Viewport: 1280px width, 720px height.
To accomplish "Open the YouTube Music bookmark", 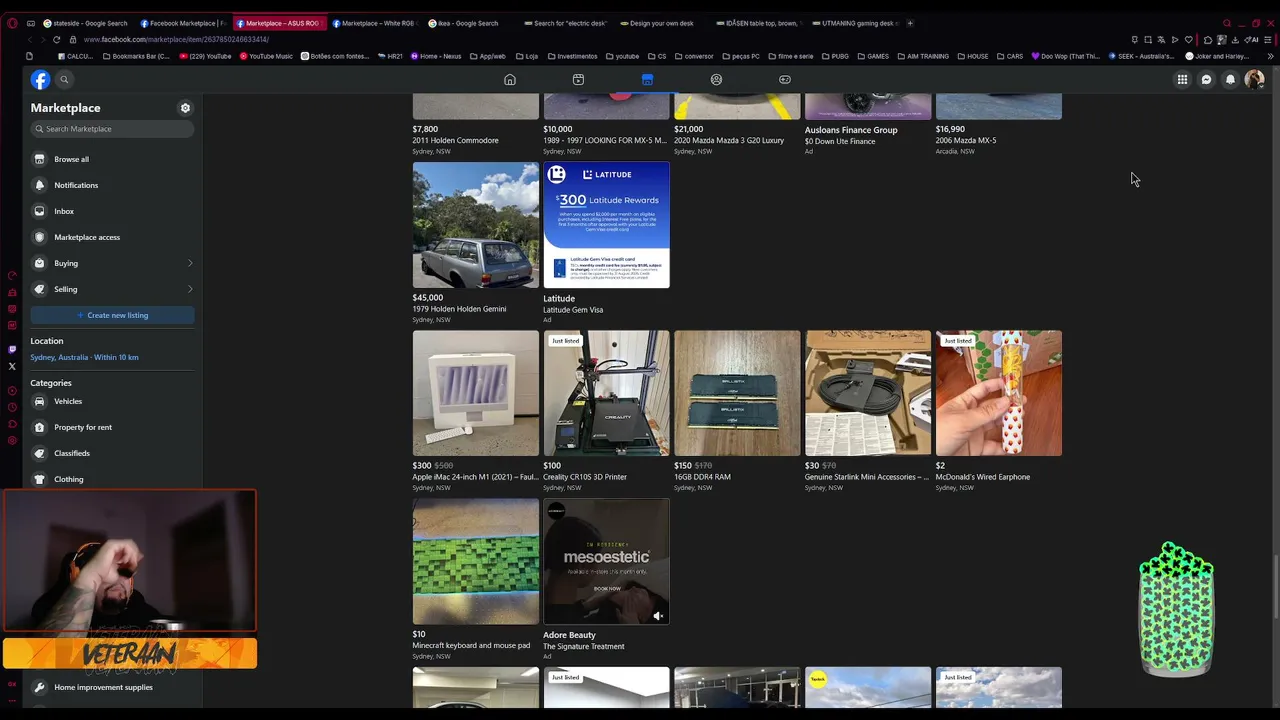I will coord(266,56).
